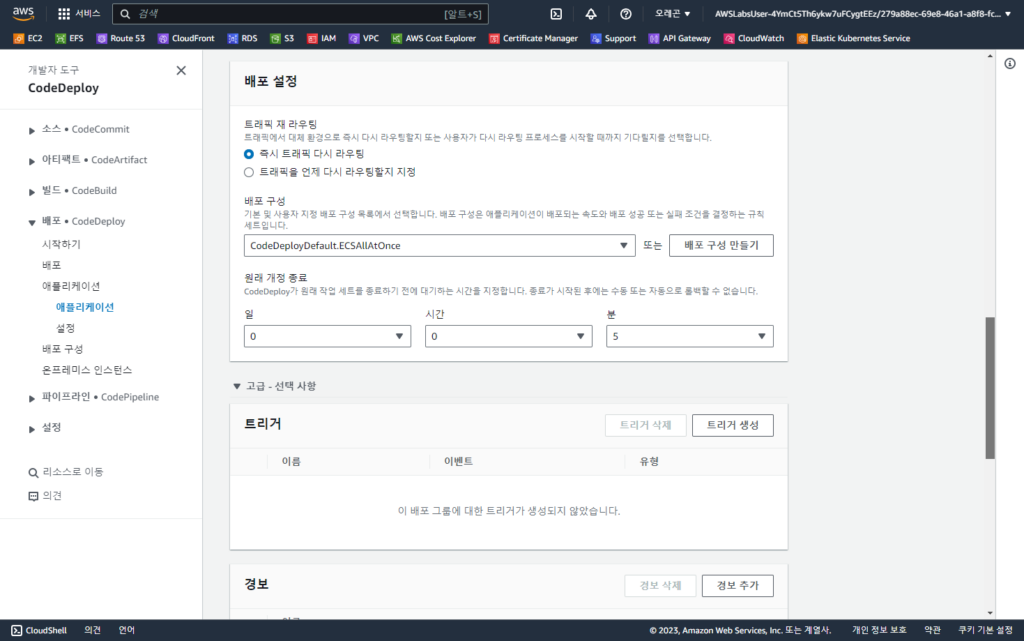
Task: Go to 시작하기 in the sidebar
Action: [x=61, y=244]
